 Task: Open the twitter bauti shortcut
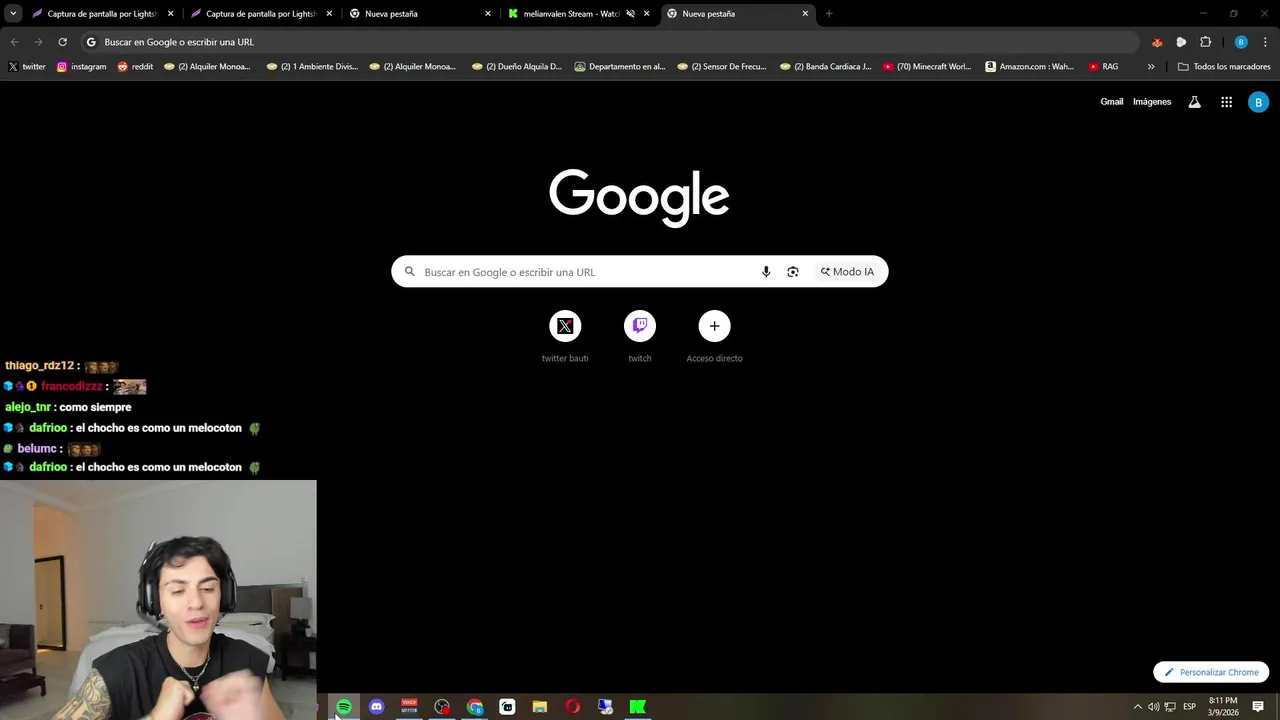[x=565, y=337]
